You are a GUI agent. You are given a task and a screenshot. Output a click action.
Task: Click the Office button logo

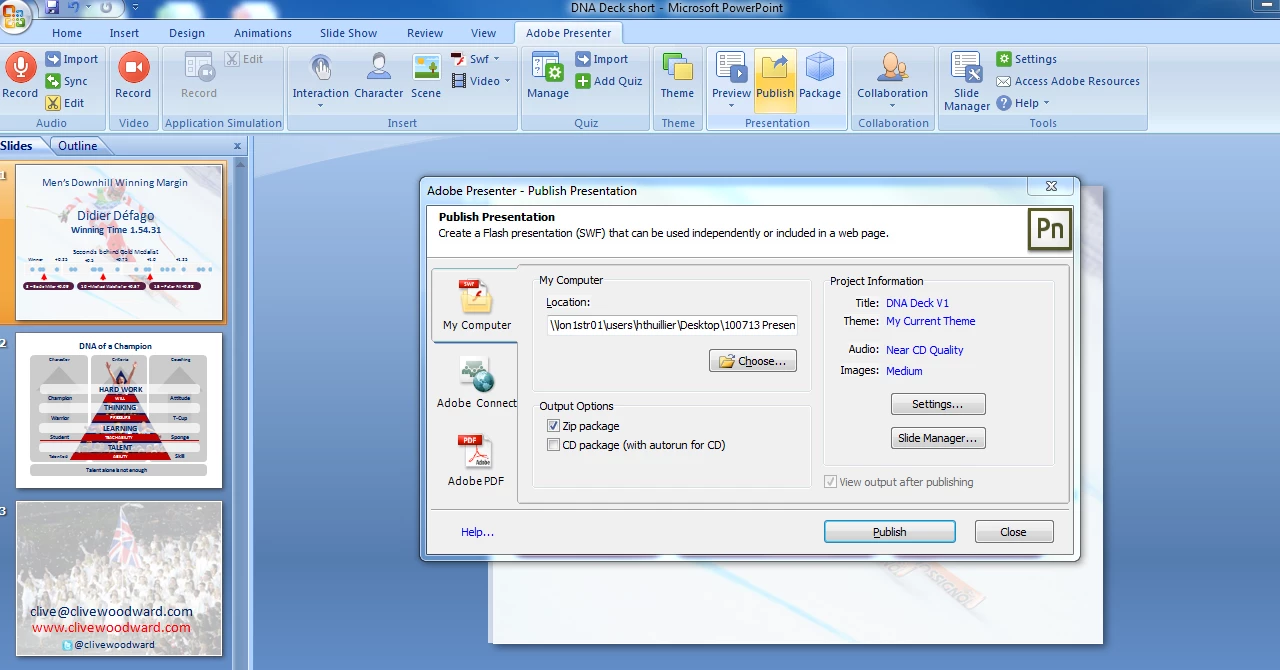point(15,17)
